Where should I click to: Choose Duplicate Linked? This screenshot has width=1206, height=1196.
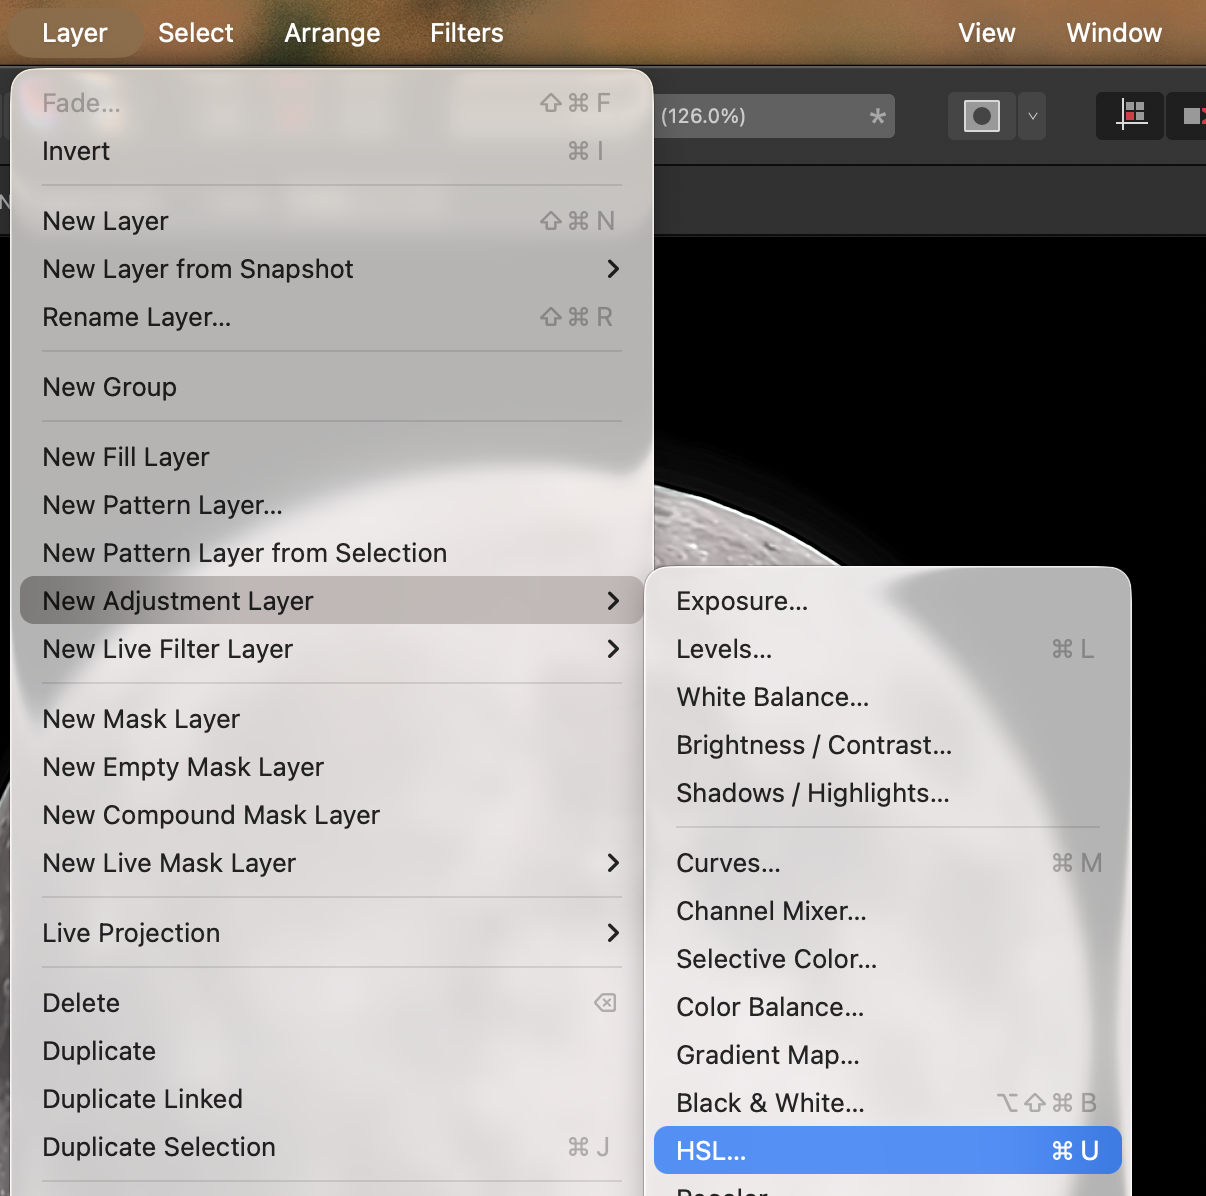point(331,1099)
